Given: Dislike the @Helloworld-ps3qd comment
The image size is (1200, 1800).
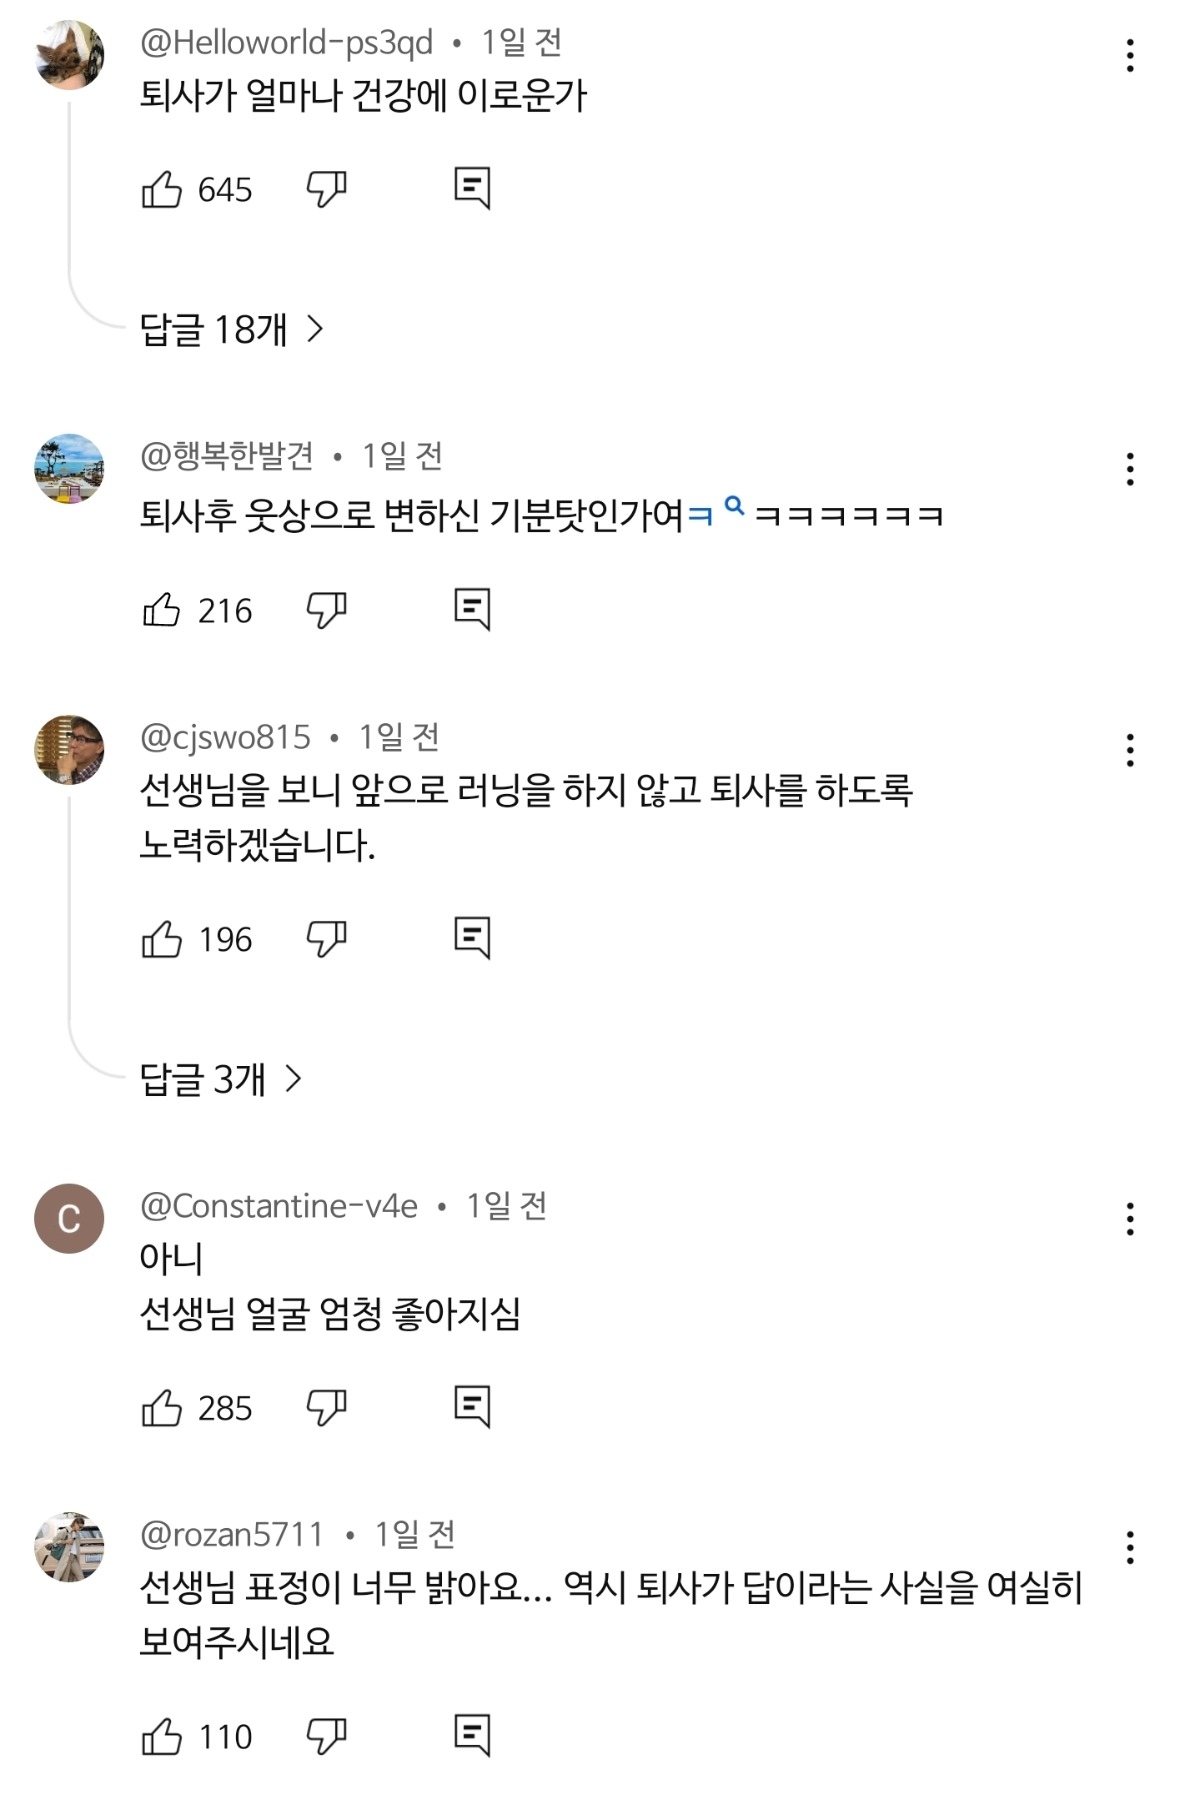Looking at the screenshot, I should tap(326, 189).
